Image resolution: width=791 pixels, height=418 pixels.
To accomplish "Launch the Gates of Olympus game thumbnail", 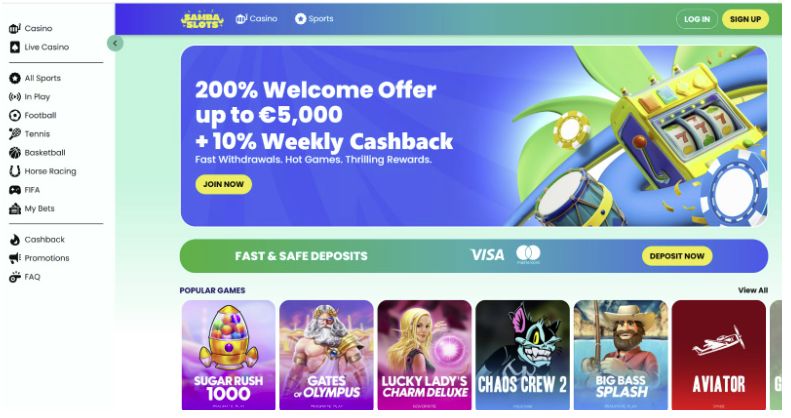I will [326, 355].
